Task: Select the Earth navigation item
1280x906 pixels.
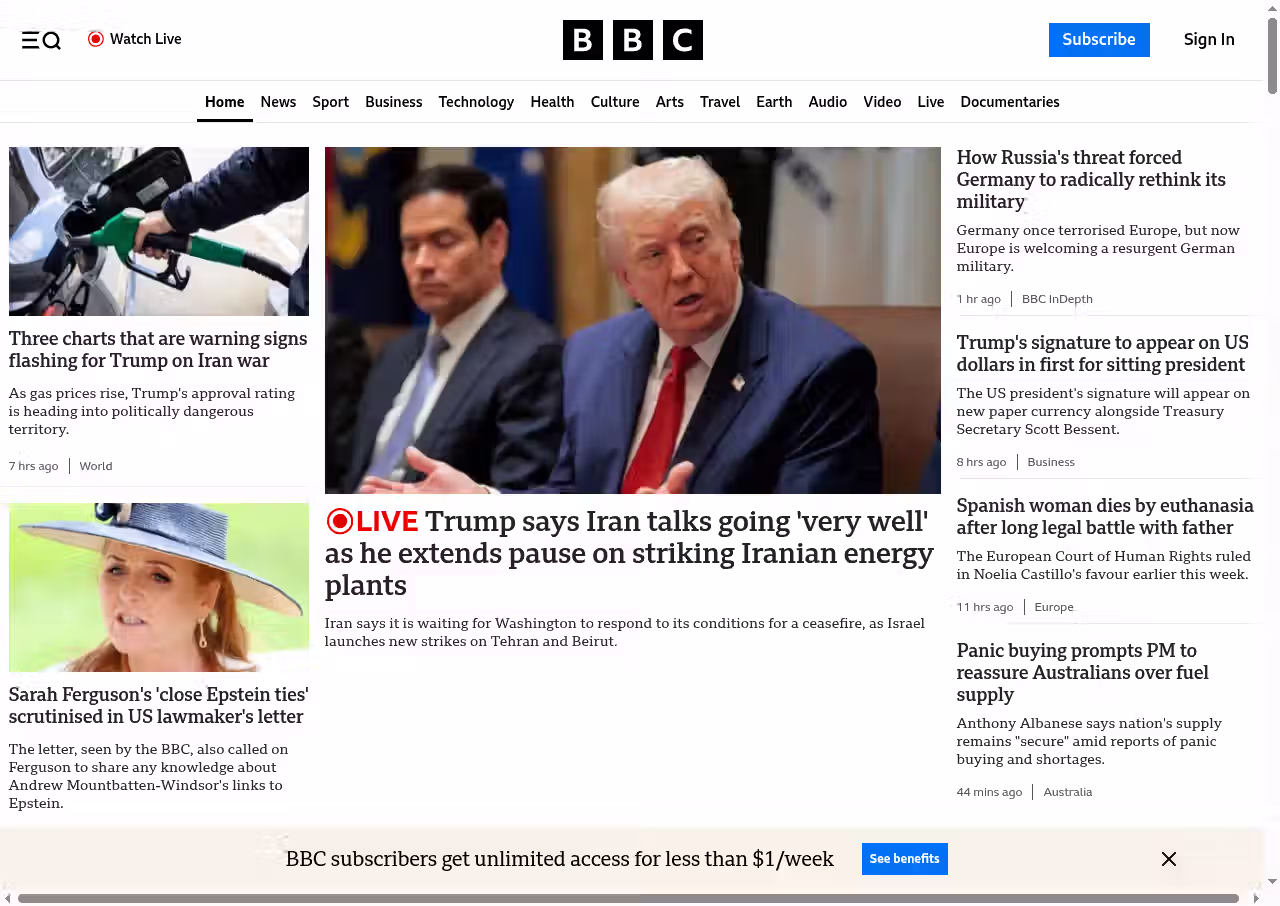Action: click(774, 102)
